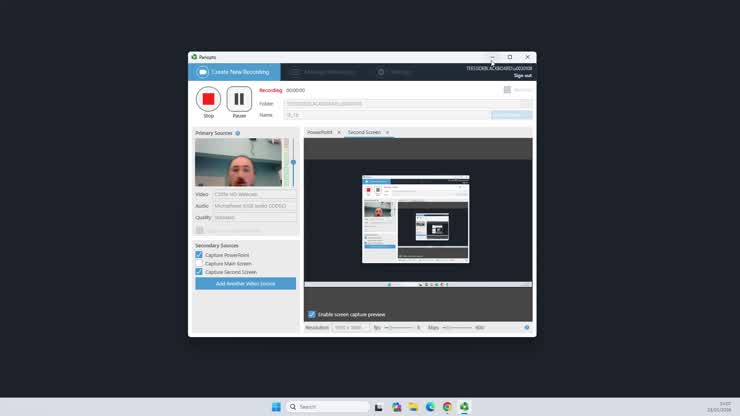Click the recording Name field

(x=387, y=115)
